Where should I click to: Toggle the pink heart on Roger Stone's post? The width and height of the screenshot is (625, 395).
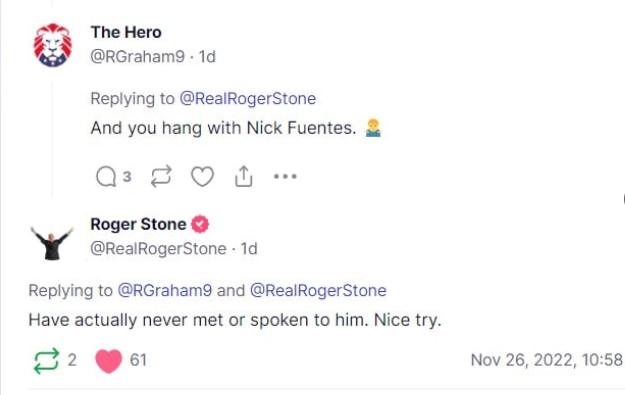point(108,361)
